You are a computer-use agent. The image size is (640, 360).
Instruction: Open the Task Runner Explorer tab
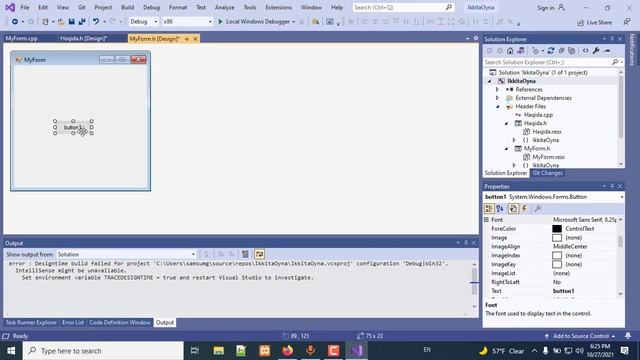31,322
